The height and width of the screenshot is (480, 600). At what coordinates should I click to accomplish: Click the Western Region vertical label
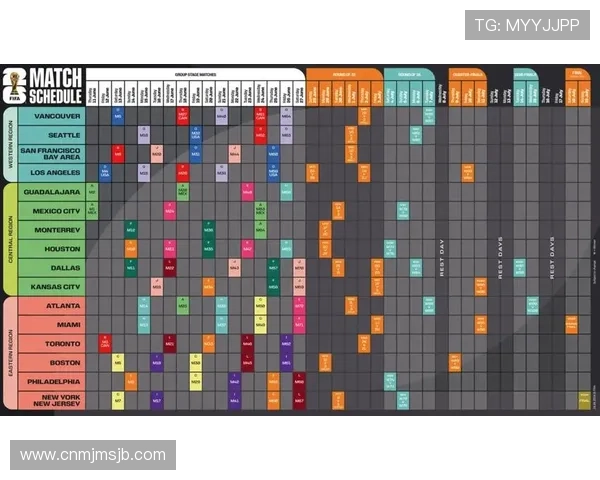[9, 144]
